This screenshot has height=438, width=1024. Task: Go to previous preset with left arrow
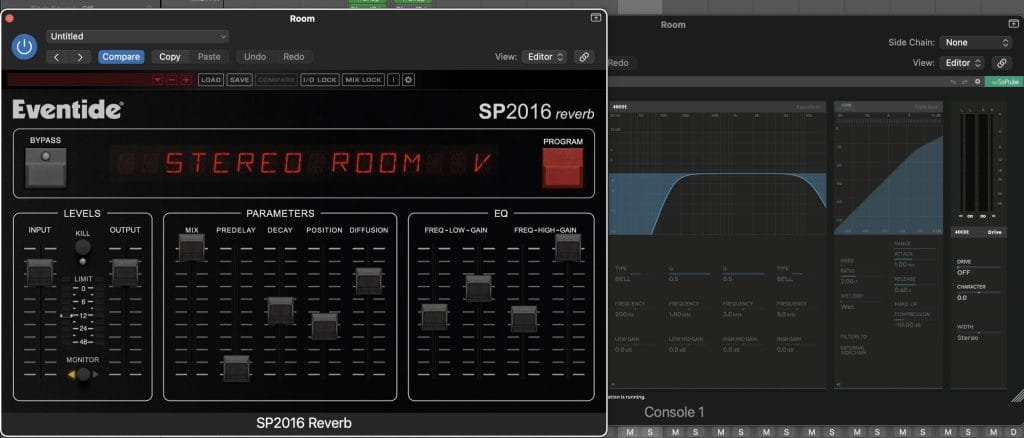[57, 57]
